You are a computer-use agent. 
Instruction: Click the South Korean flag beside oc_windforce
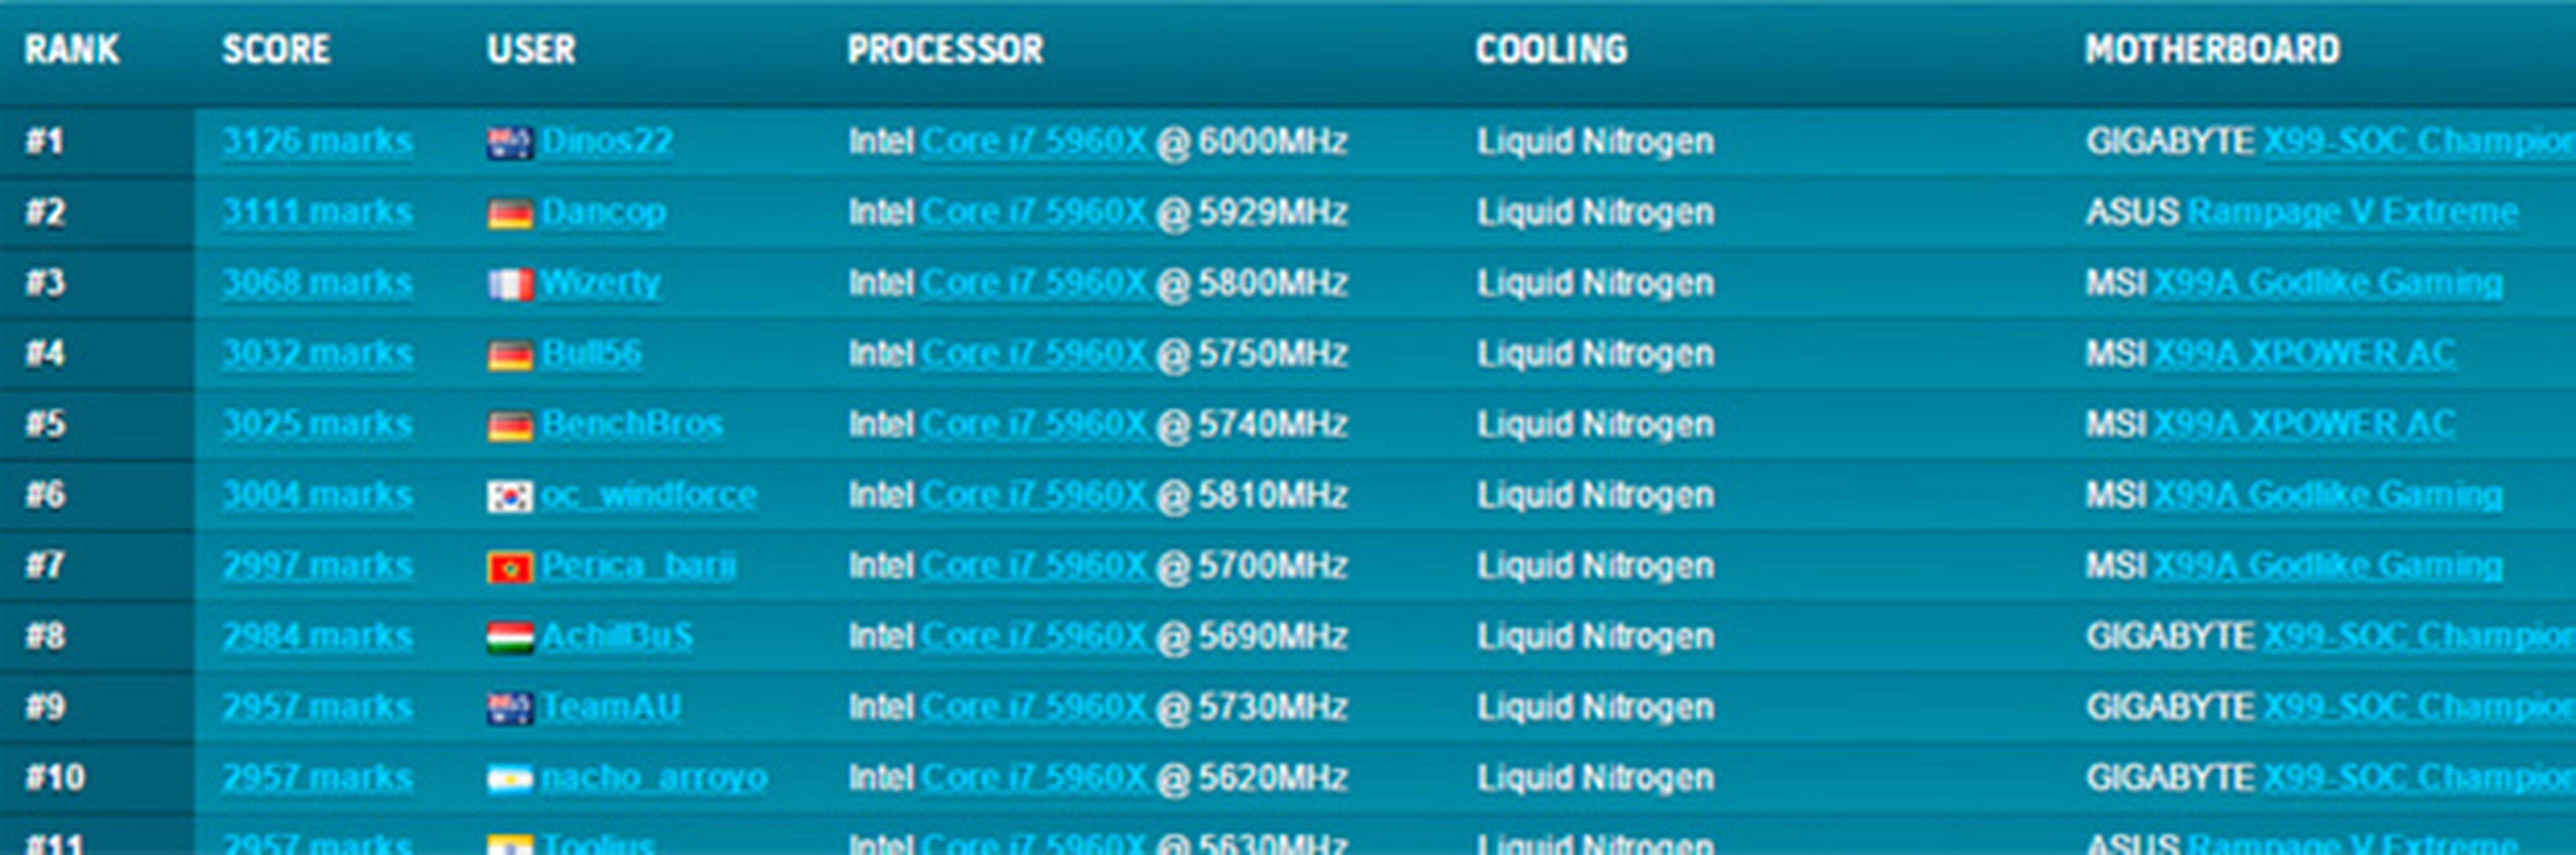[x=510, y=497]
